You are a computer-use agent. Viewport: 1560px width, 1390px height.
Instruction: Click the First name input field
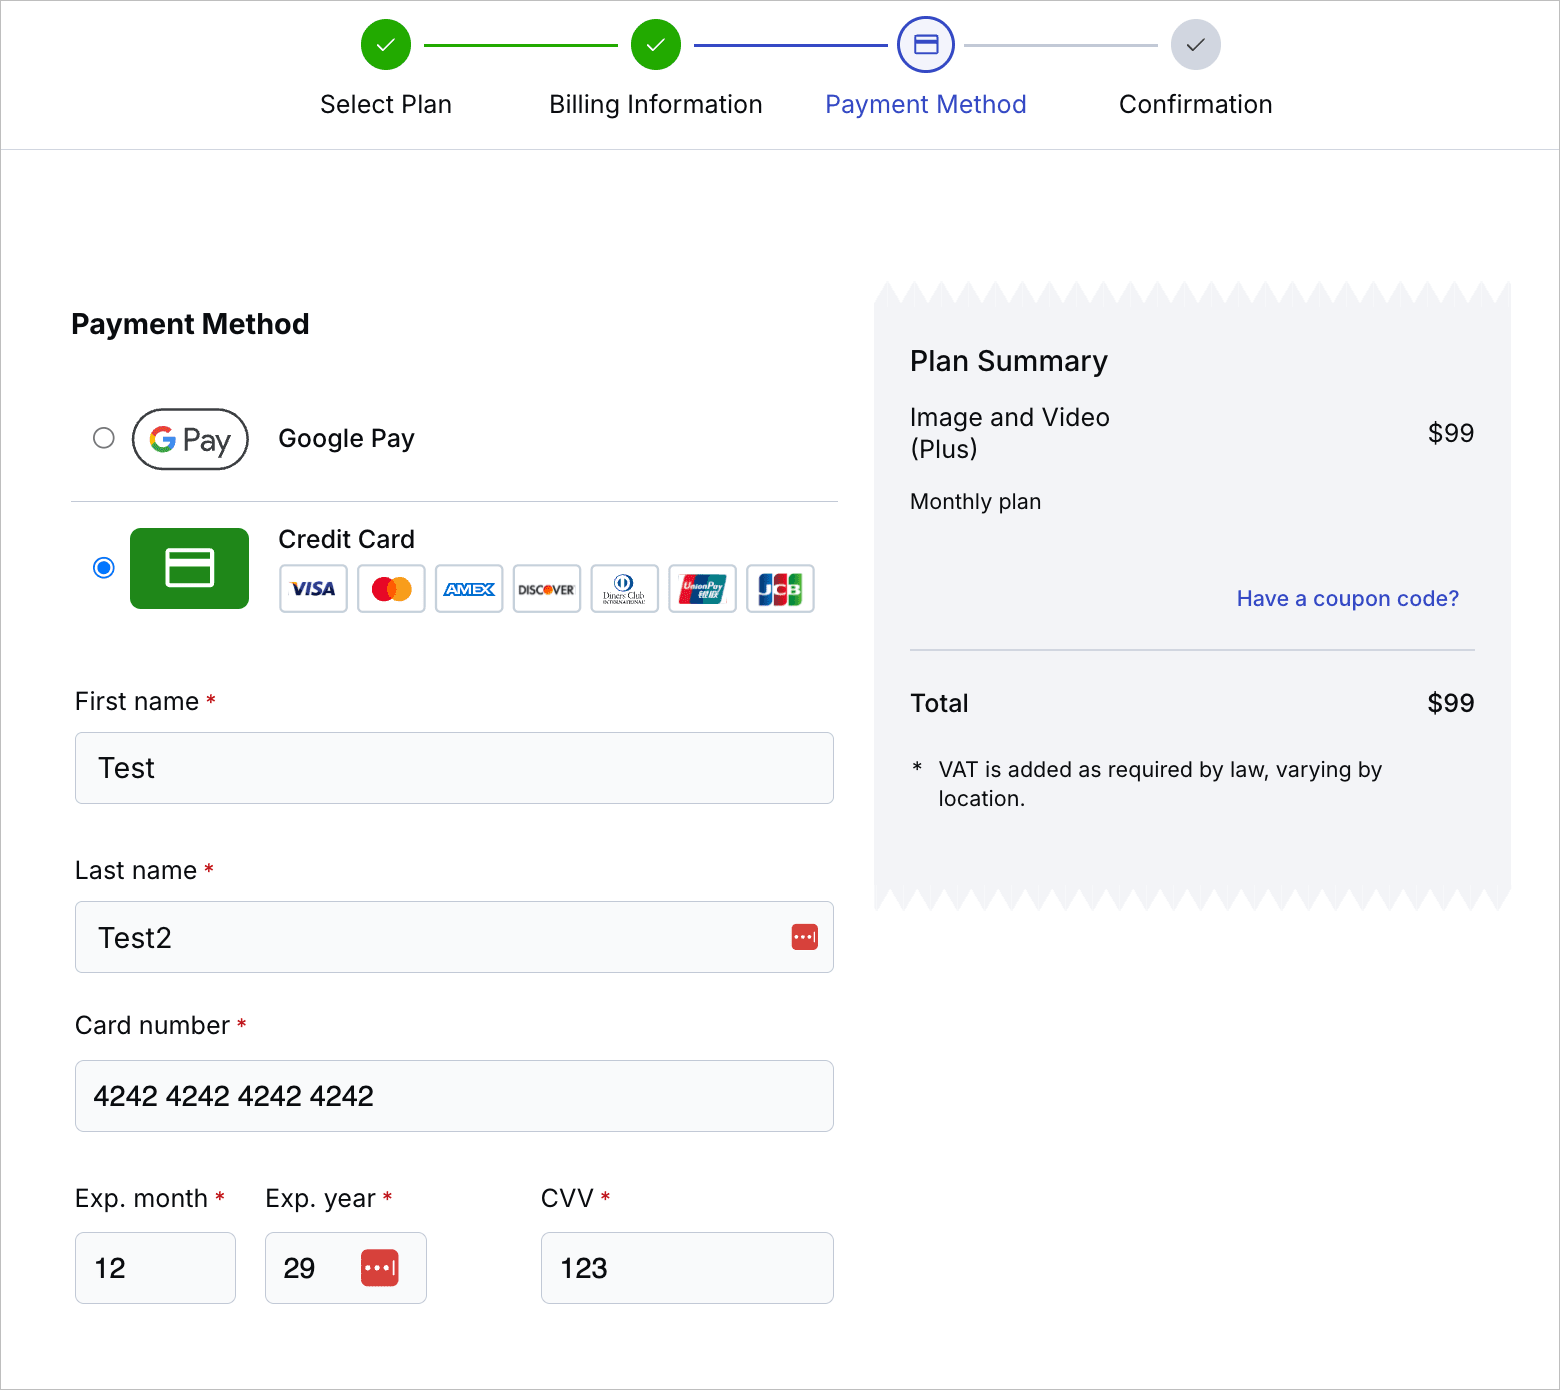point(454,768)
